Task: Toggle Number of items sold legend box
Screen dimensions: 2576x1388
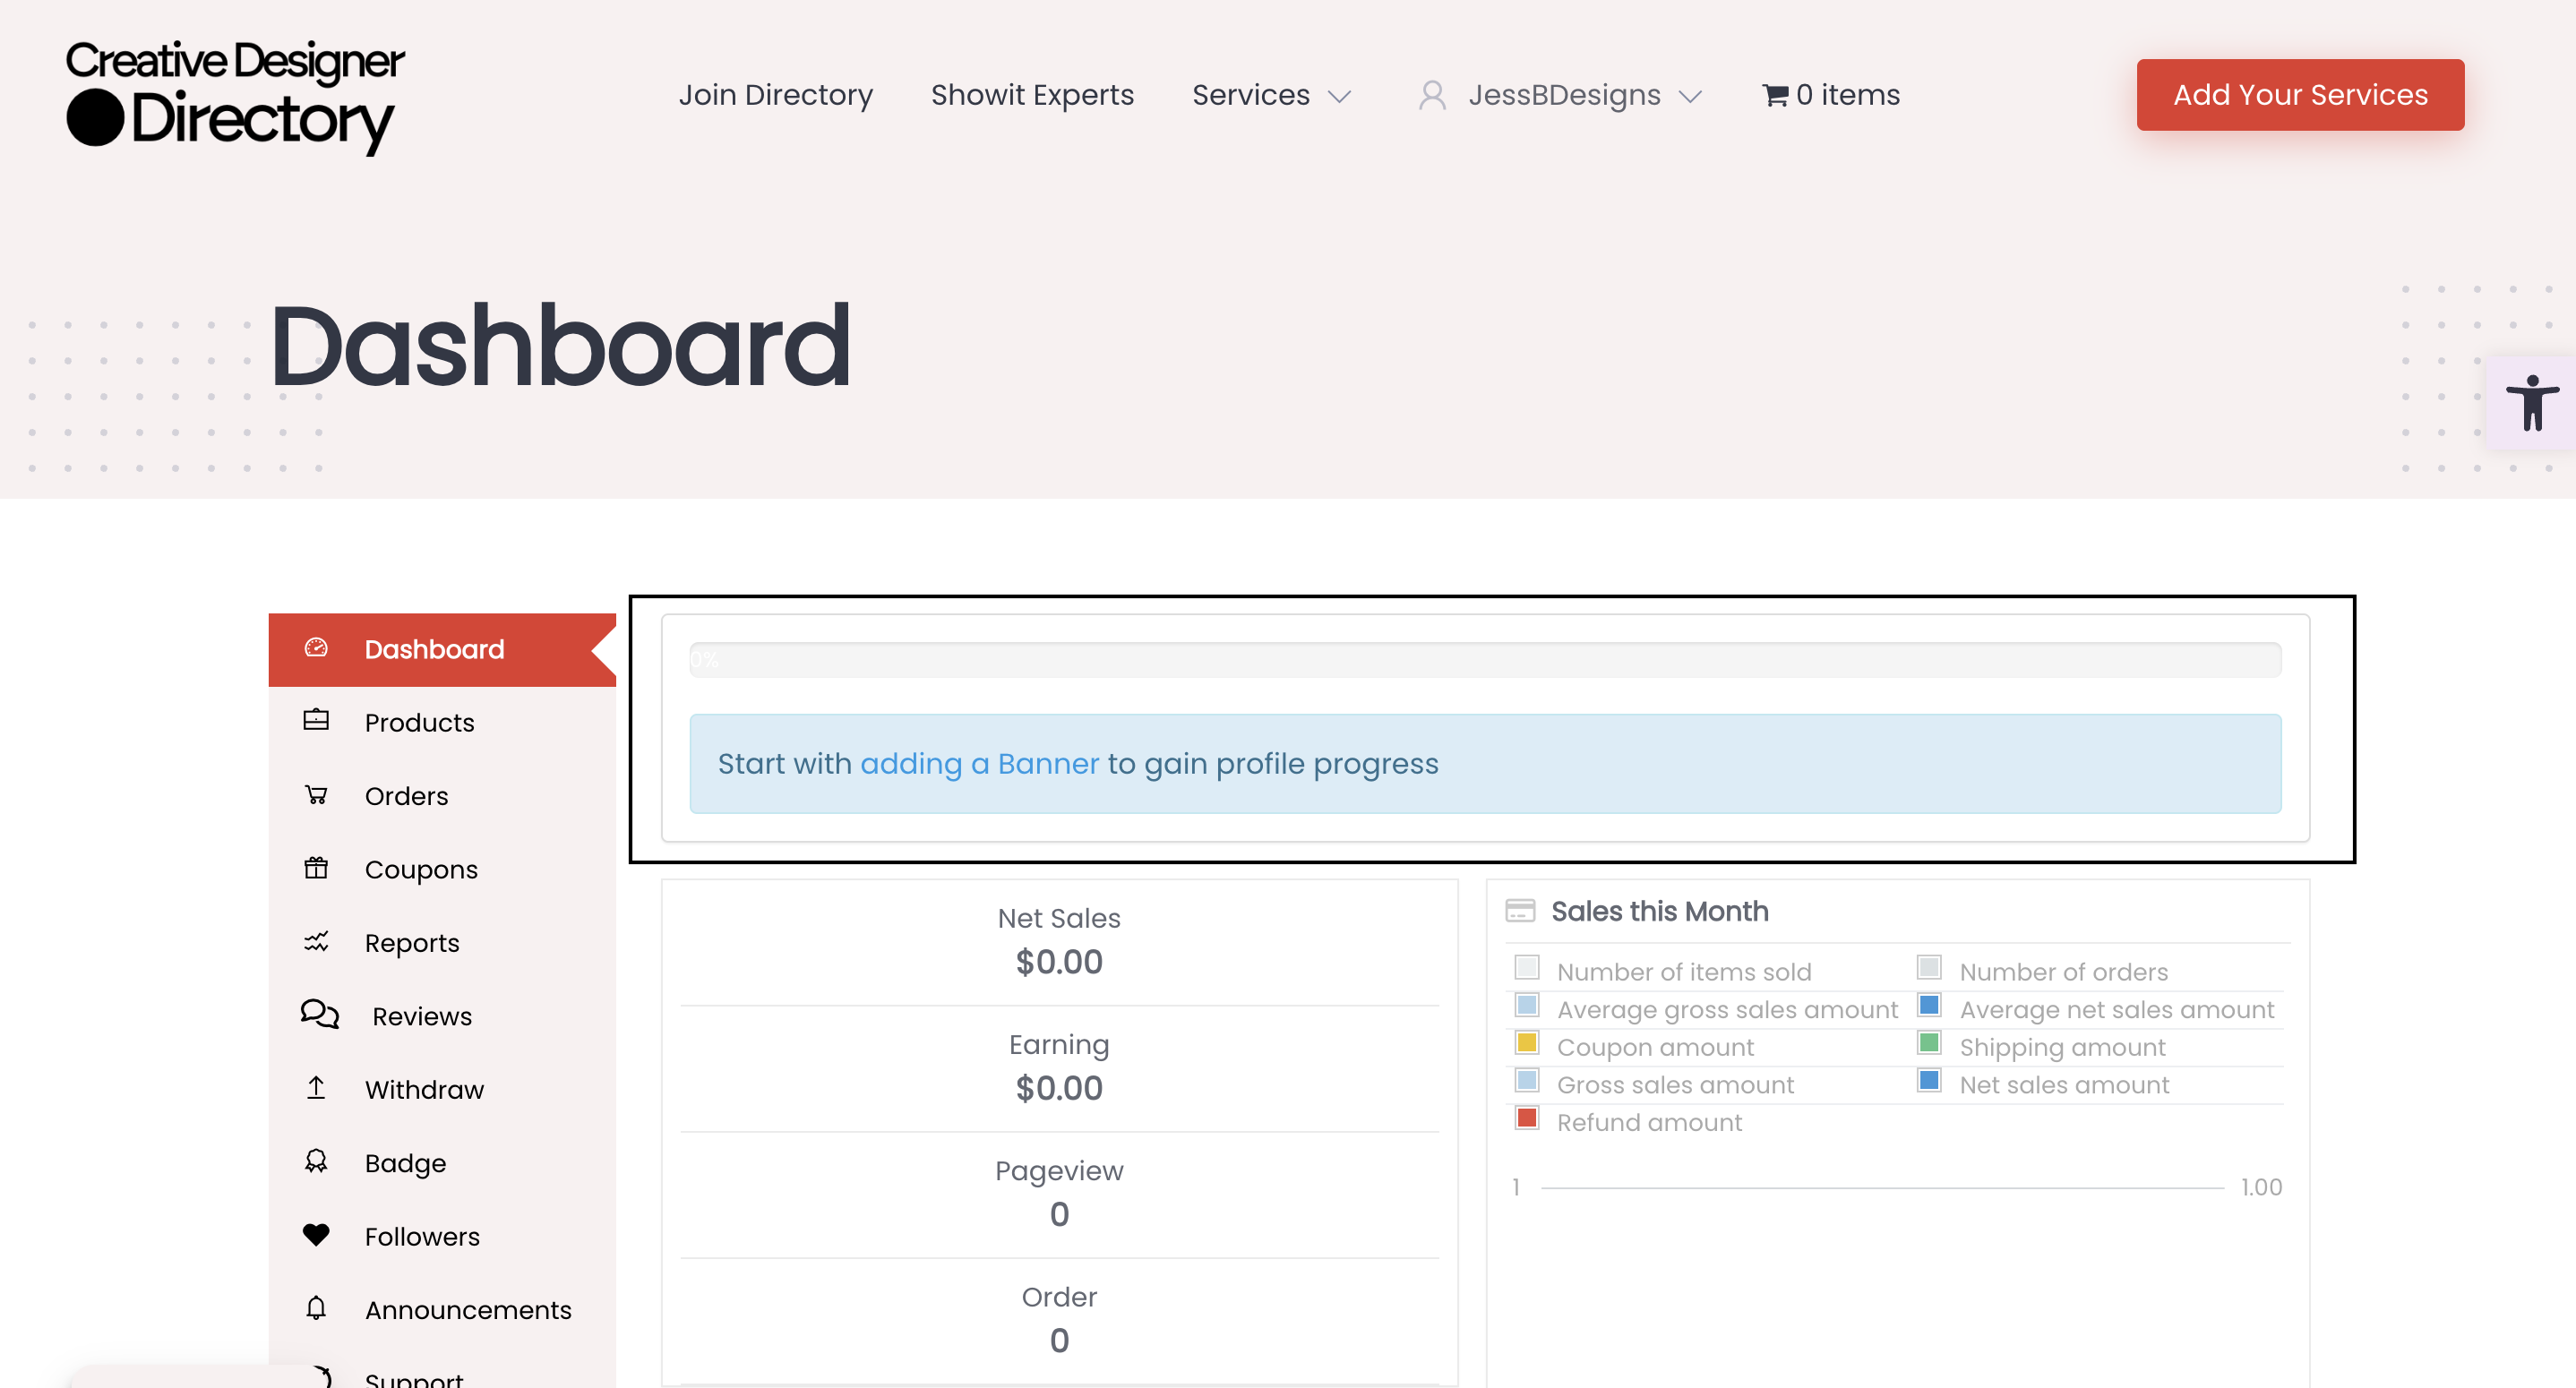Action: click(1526, 967)
